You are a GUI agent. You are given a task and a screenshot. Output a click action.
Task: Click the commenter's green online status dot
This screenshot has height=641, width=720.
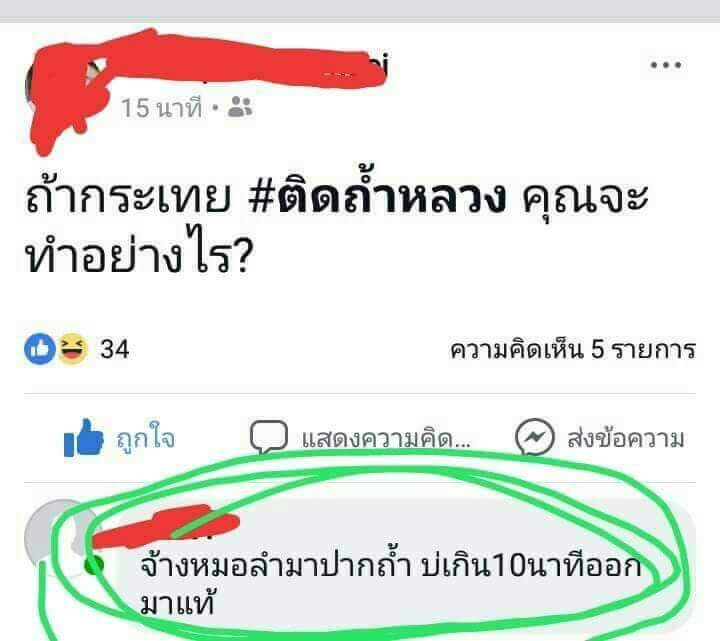tap(95, 565)
